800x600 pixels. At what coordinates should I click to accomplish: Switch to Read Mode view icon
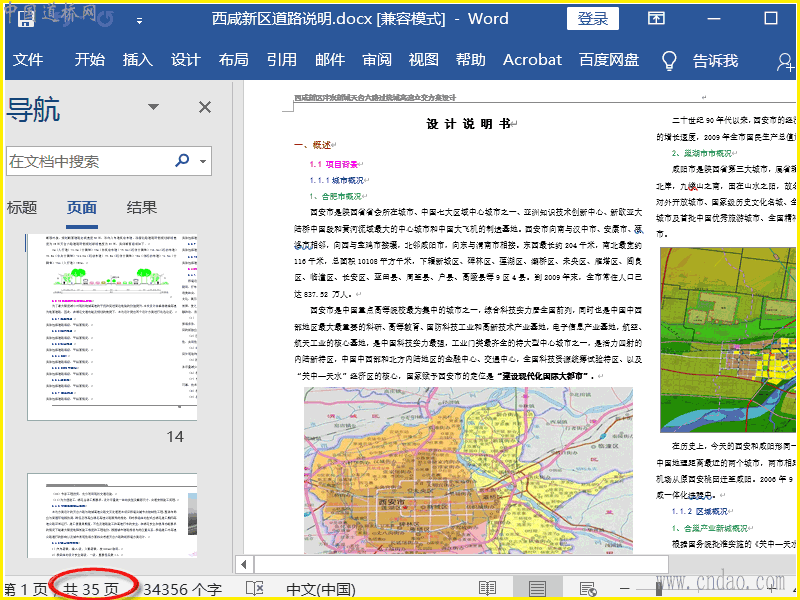487,589
